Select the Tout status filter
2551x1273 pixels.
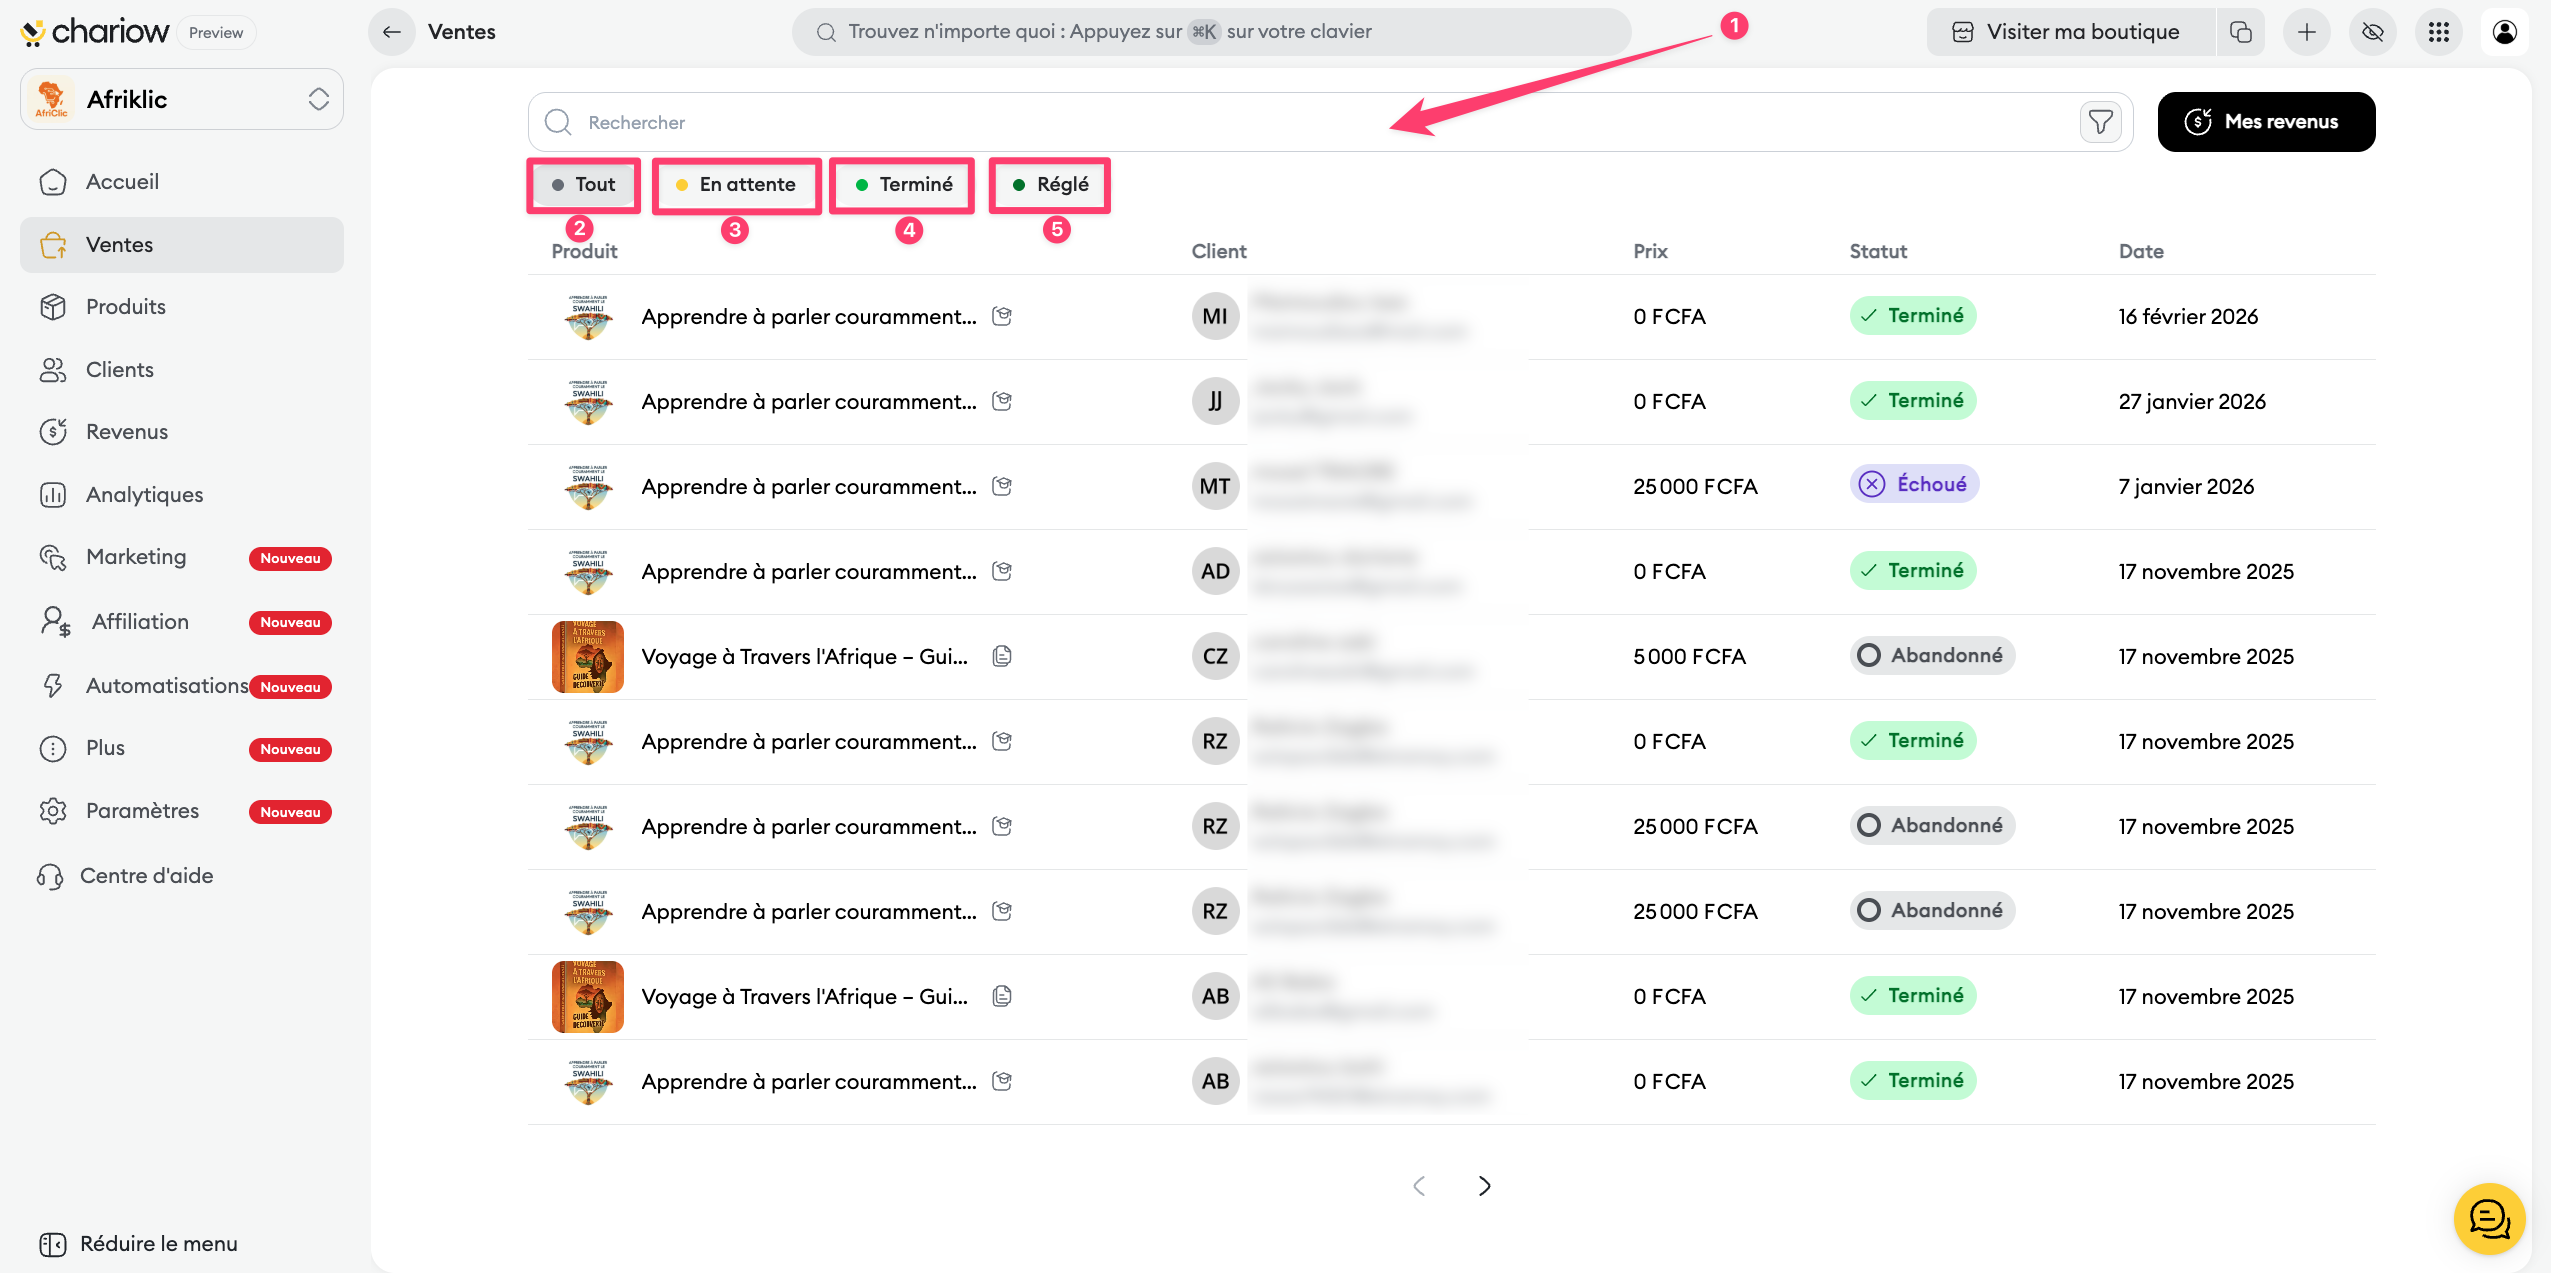(x=584, y=184)
